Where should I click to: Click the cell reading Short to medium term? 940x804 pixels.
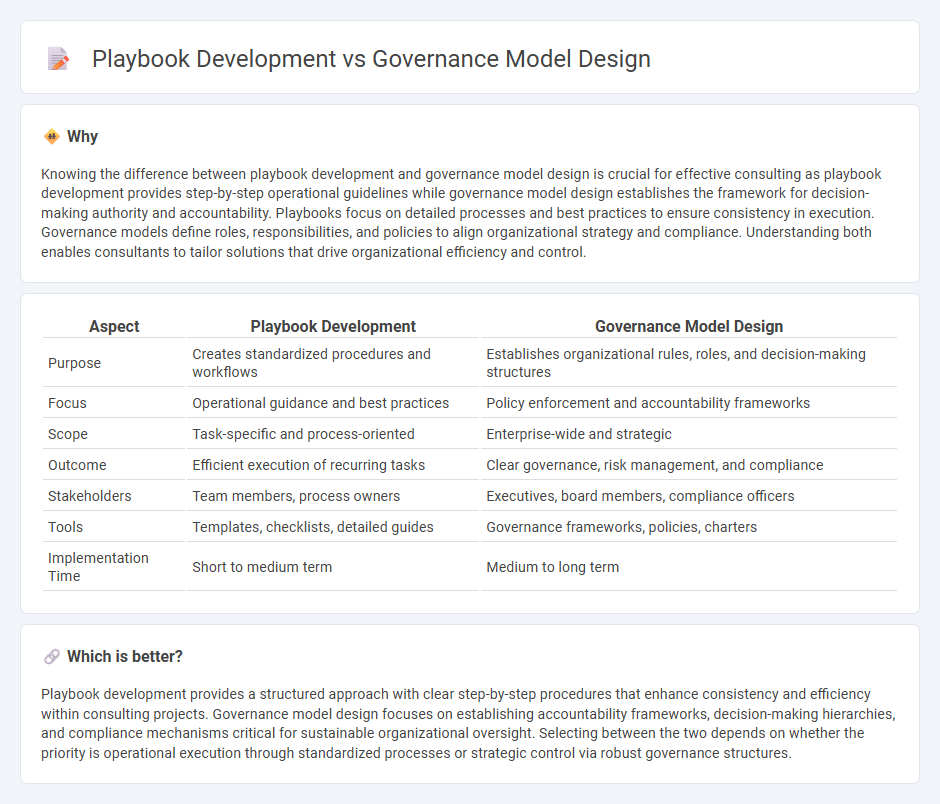coord(260,567)
